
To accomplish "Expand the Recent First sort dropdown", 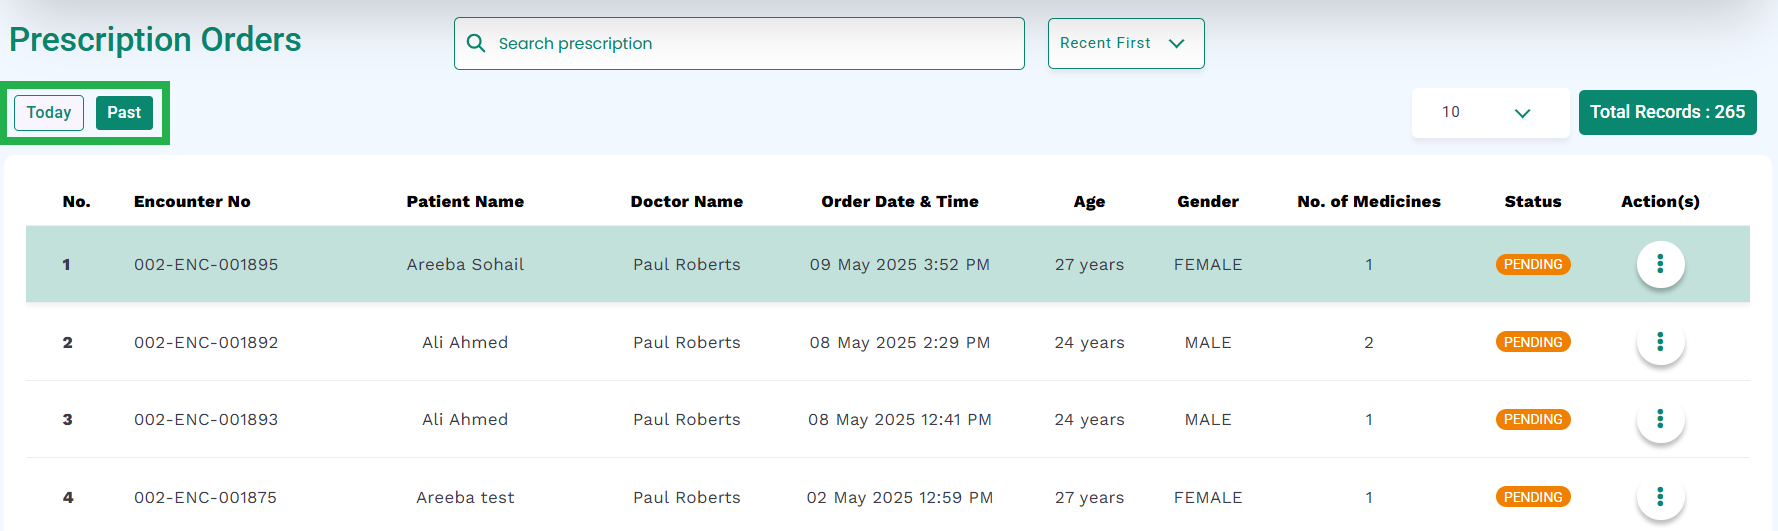I will [1126, 43].
